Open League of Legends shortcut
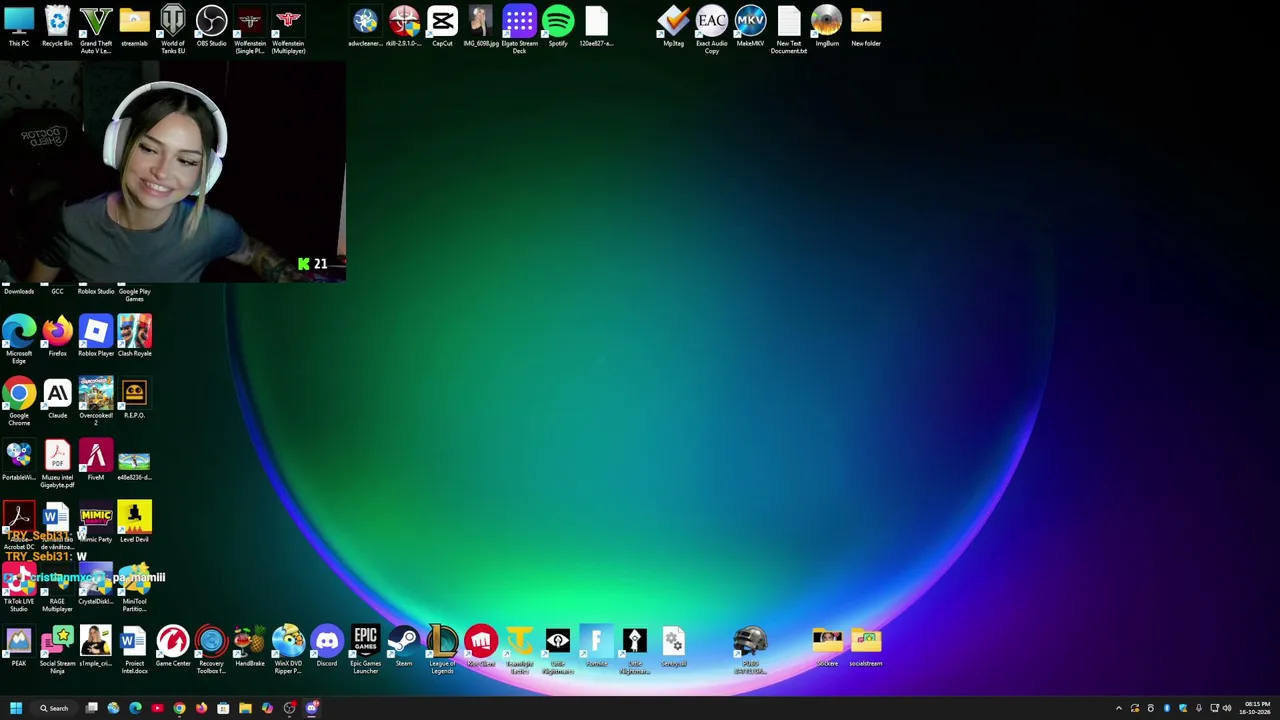Image resolution: width=1280 pixels, height=720 pixels. [x=442, y=649]
